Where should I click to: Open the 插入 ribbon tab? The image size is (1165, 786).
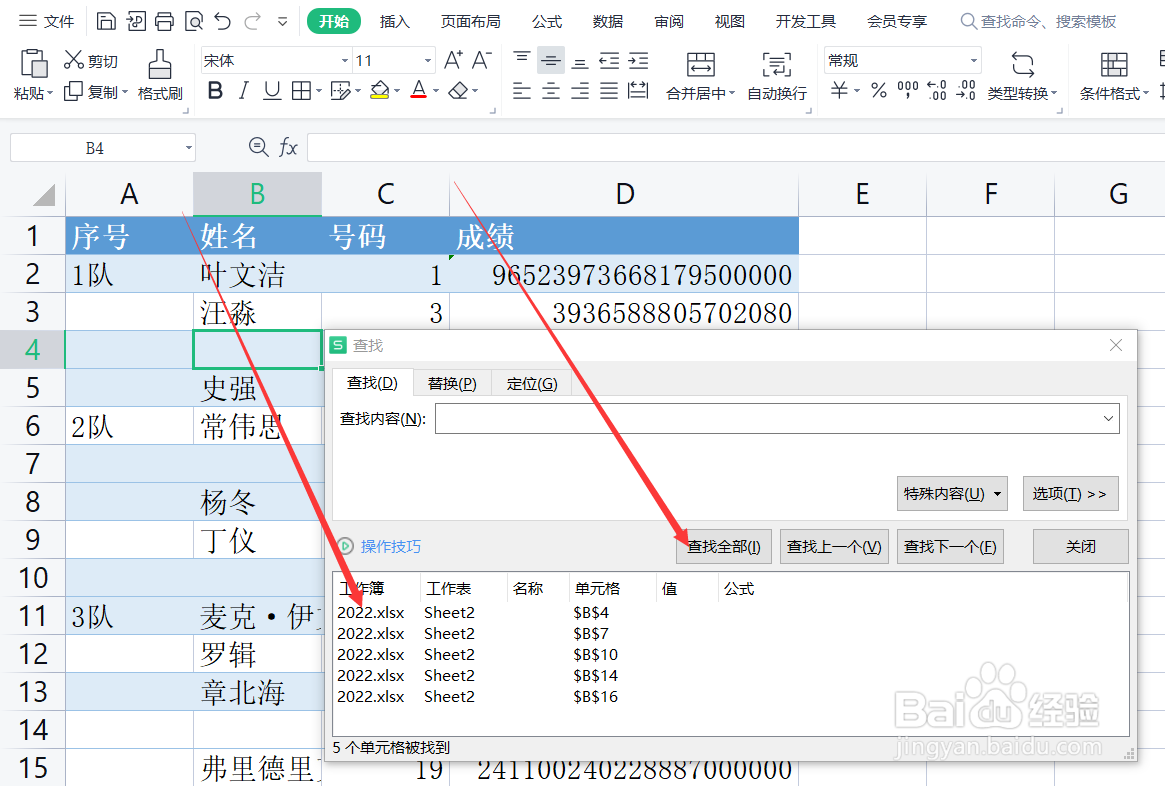[394, 20]
